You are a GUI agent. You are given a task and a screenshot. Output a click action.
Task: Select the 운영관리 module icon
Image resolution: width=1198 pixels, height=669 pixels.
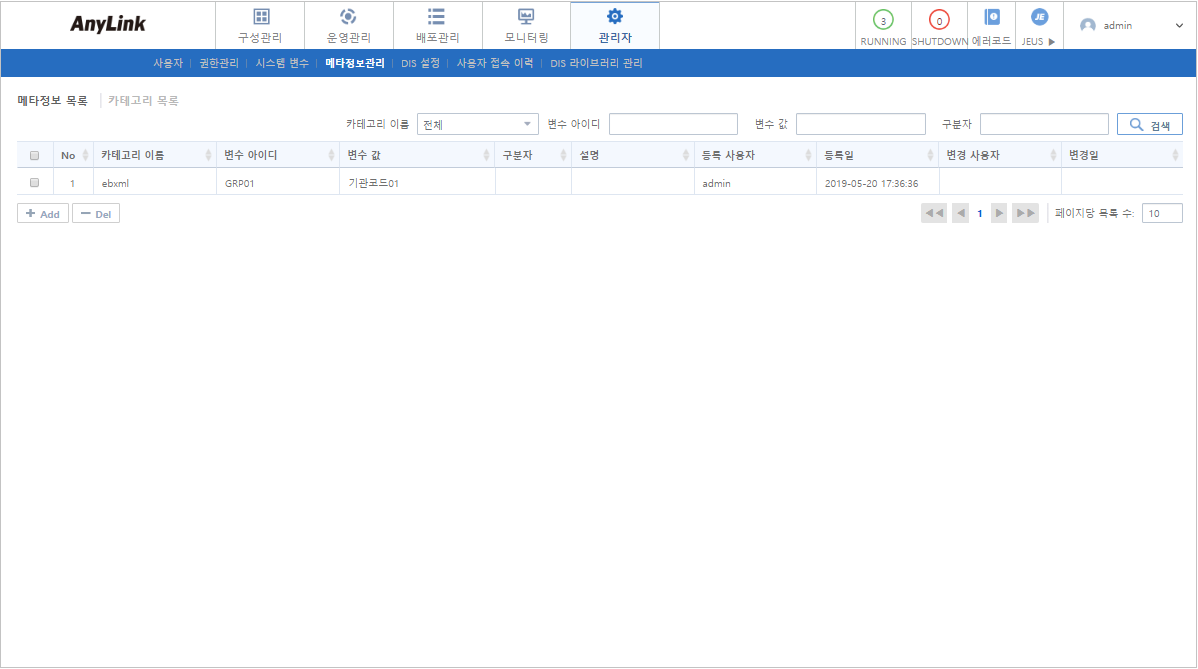click(350, 25)
